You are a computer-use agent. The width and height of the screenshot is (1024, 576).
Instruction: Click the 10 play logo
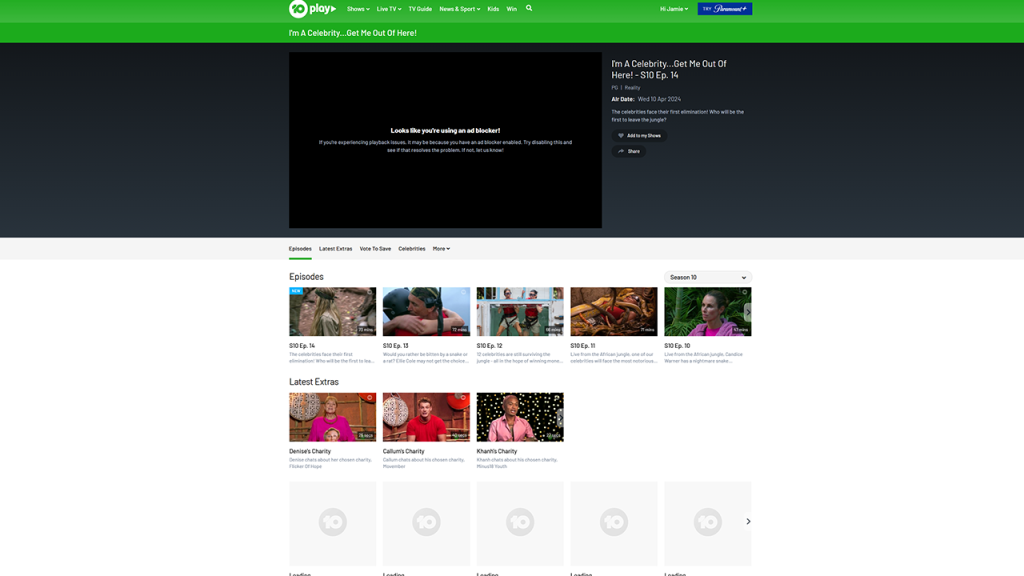pos(312,8)
